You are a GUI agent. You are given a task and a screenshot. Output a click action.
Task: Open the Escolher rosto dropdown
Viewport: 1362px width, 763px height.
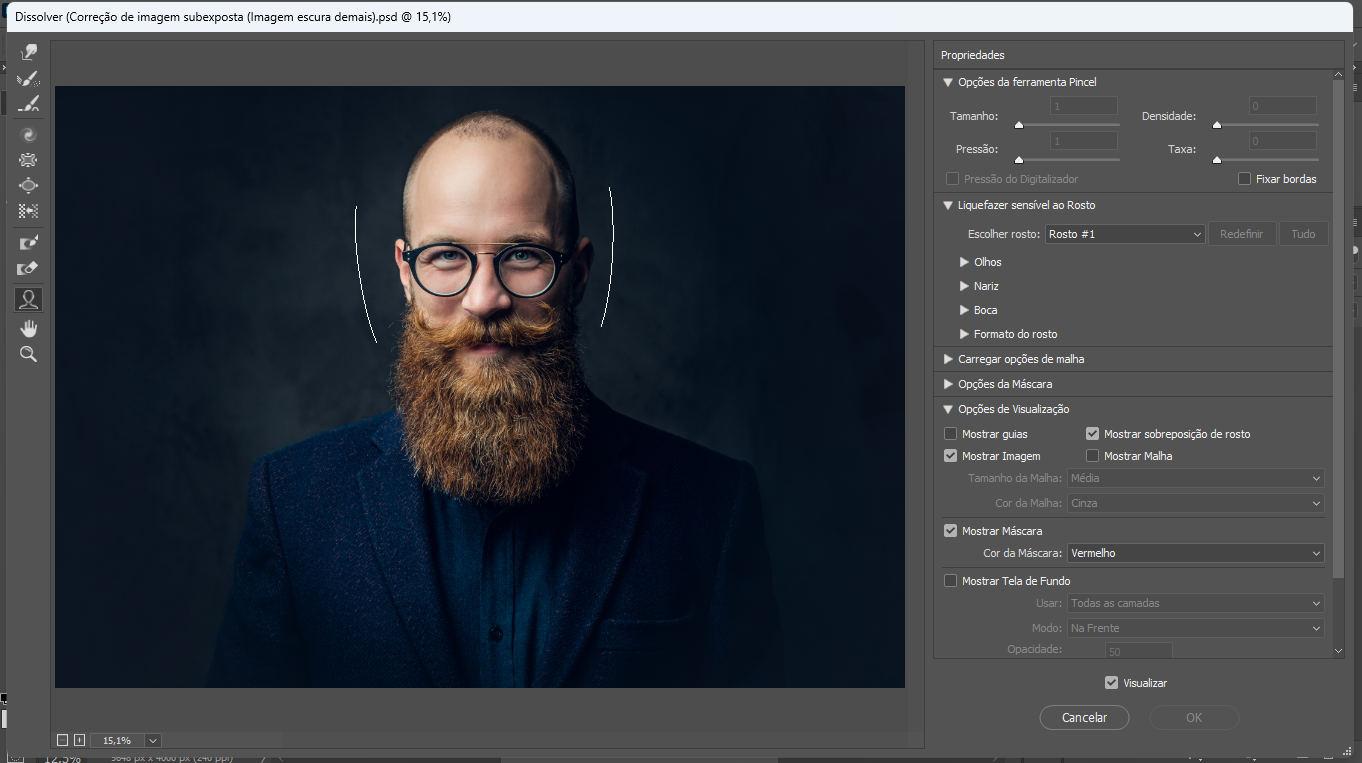pyautogui.click(x=1125, y=234)
